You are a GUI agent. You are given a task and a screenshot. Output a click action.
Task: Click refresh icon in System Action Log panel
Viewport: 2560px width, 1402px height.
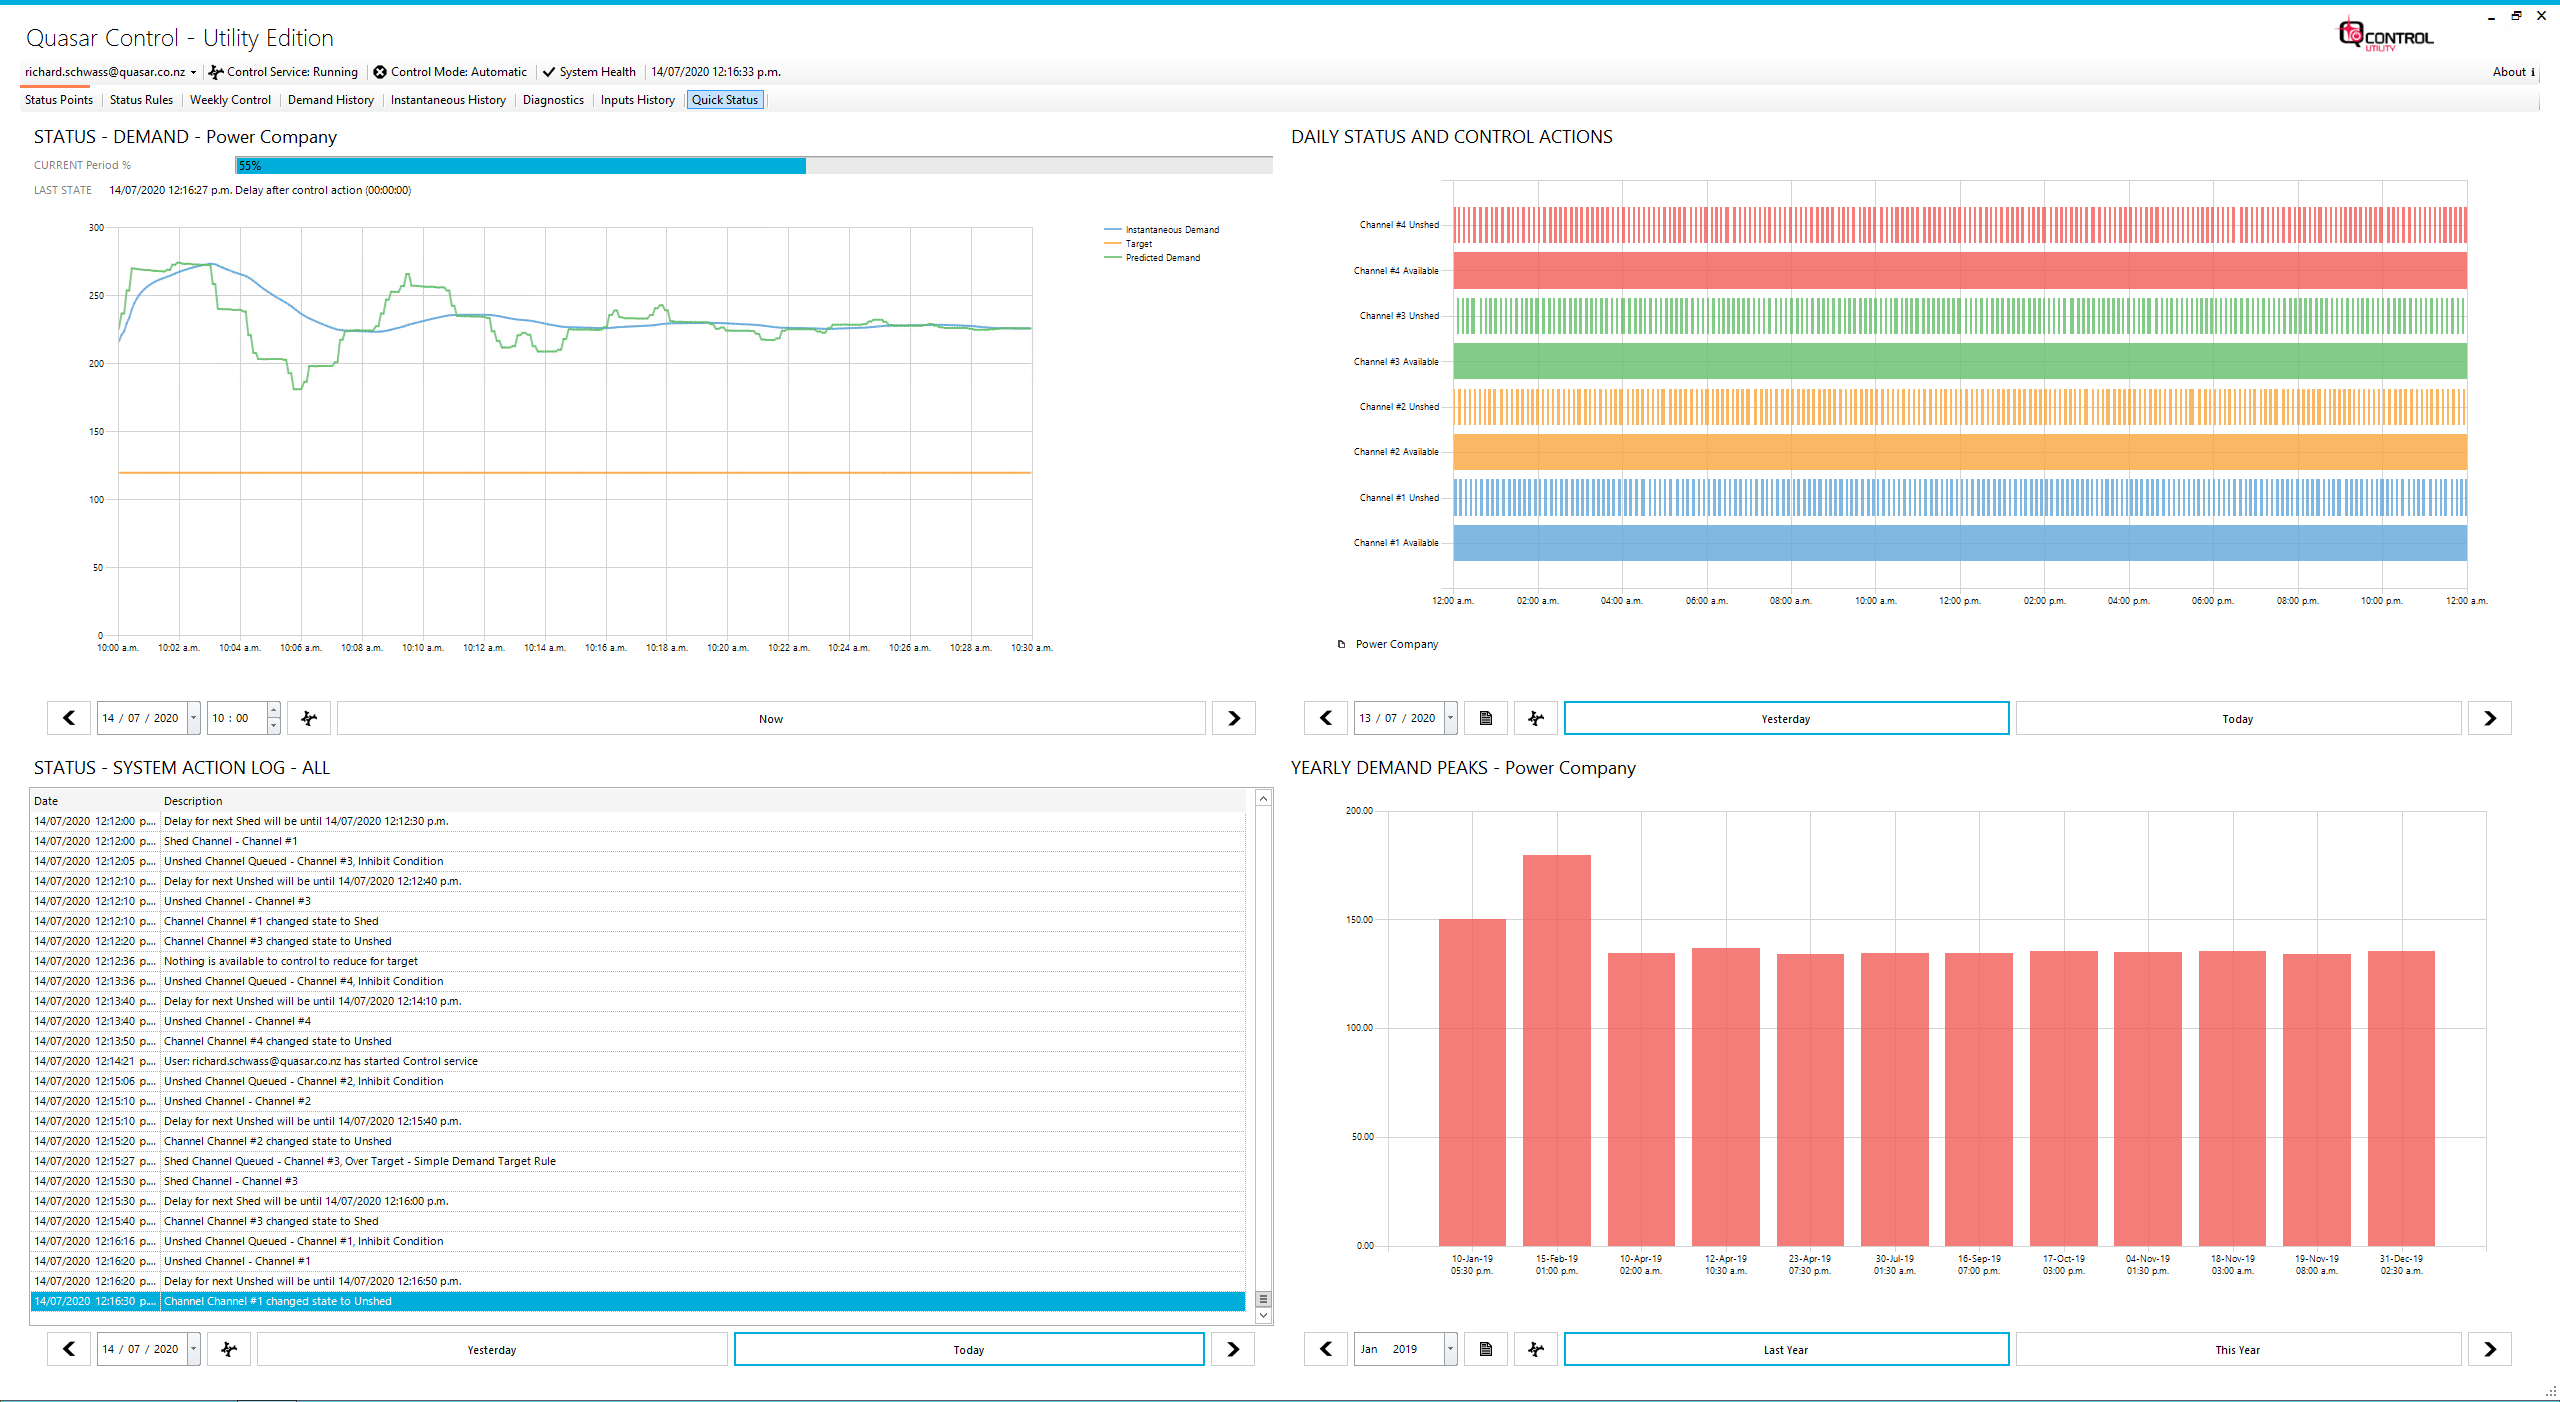point(229,1349)
